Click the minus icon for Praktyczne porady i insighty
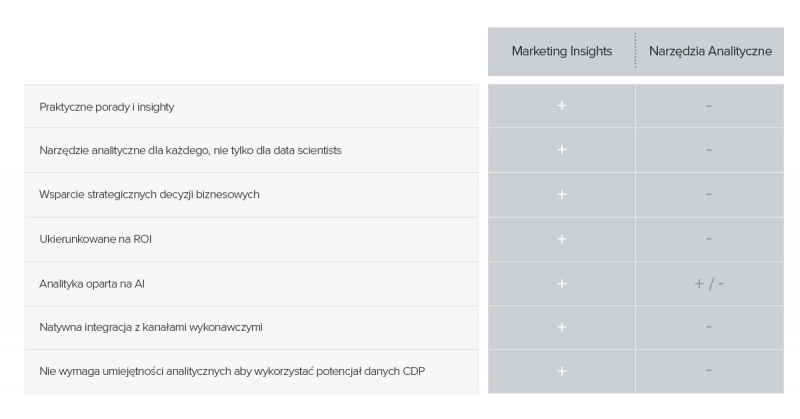The image size is (800, 419). (x=709, y=106)
